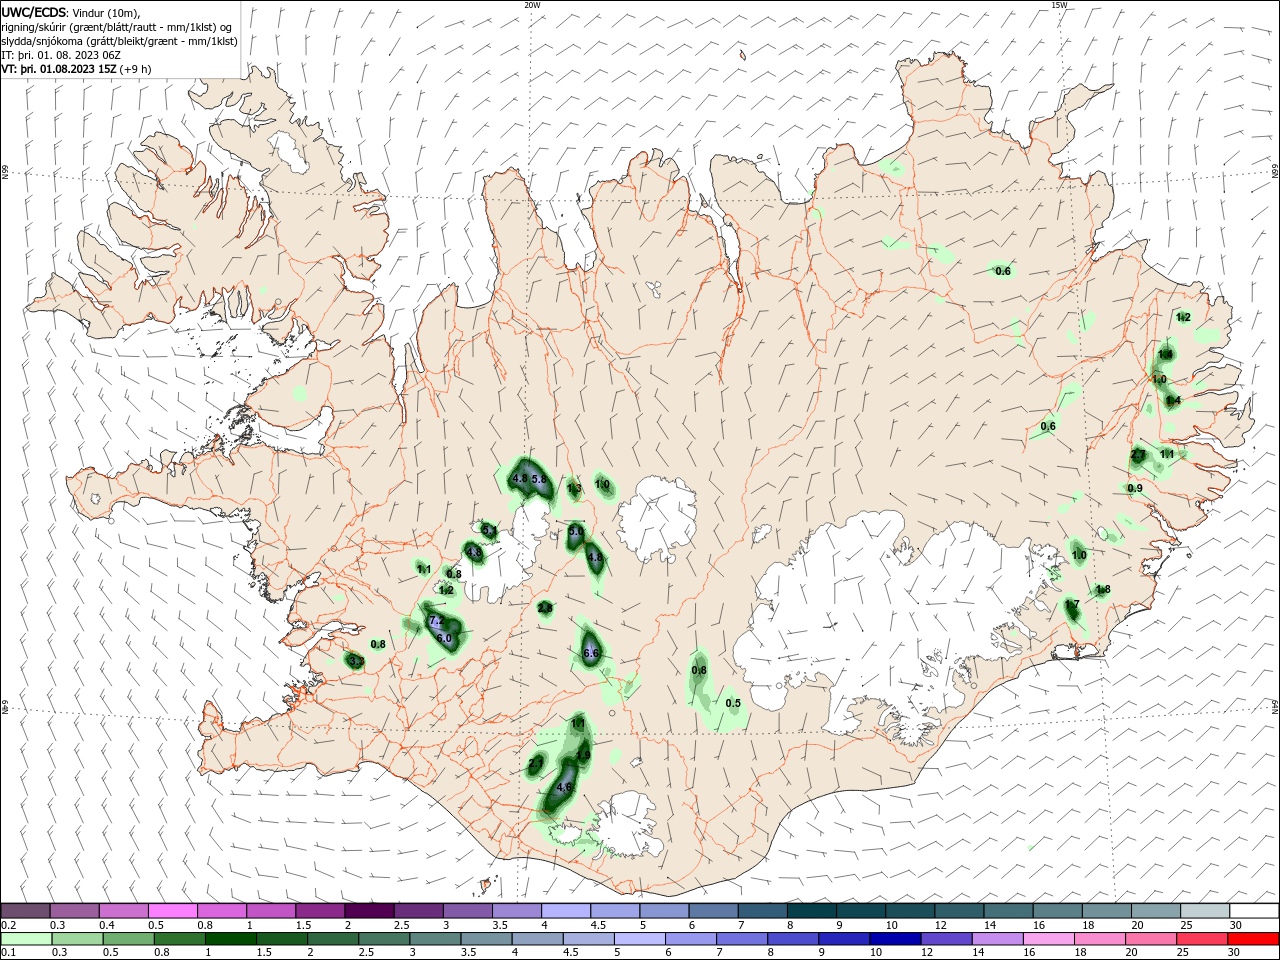Click the 2.7 value in the east
1280x960 pixels.
tap(1138, 454)
